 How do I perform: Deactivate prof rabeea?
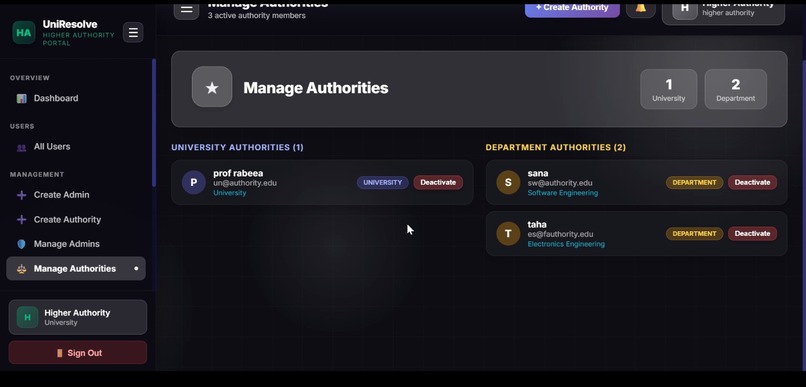click(x=438, y=182)
